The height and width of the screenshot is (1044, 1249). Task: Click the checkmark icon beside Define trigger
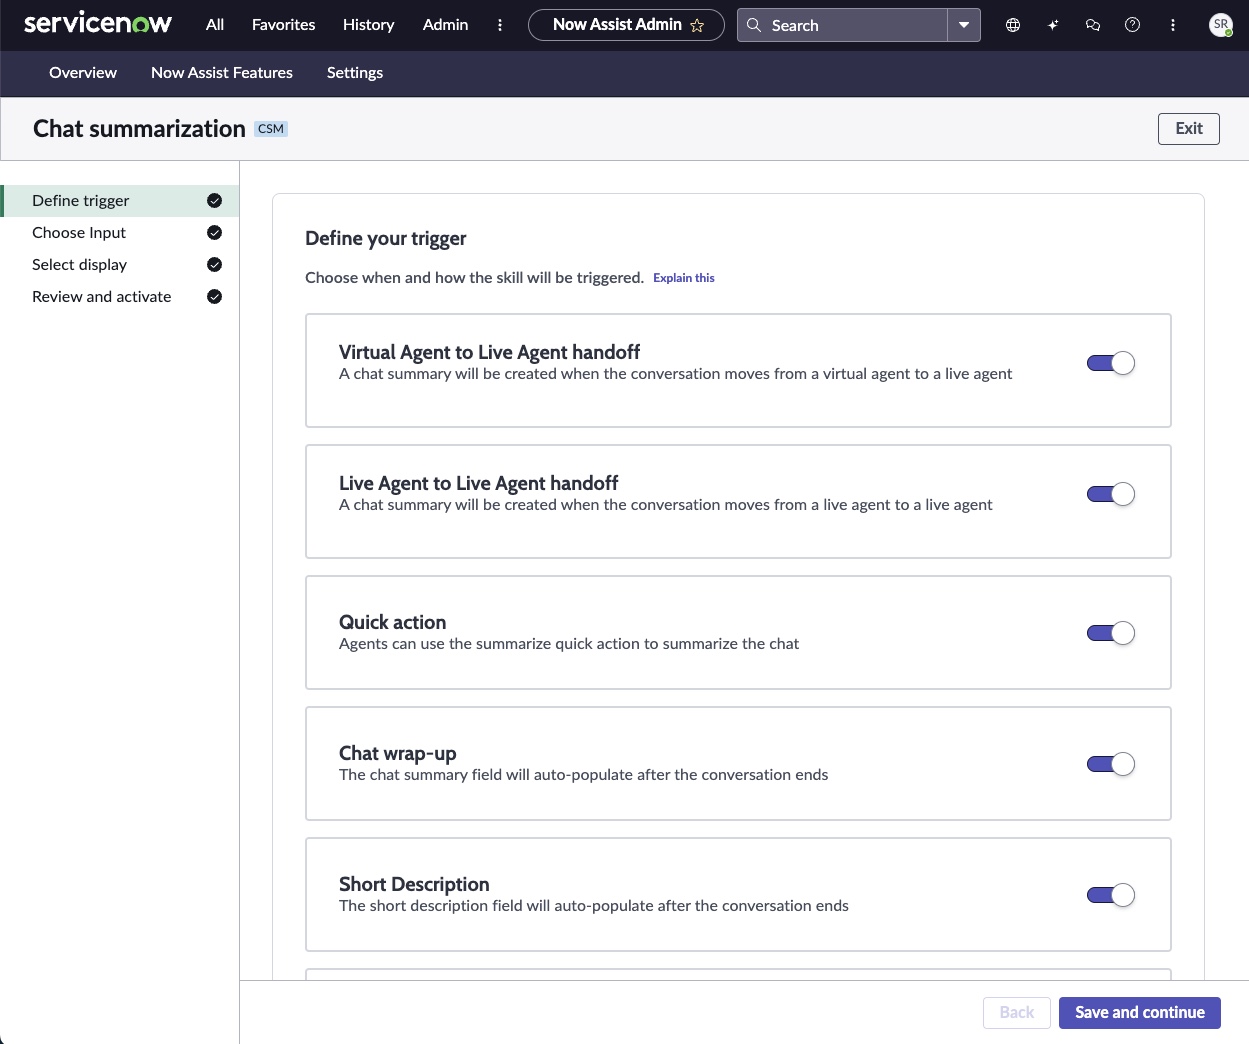tap(214, 201)
